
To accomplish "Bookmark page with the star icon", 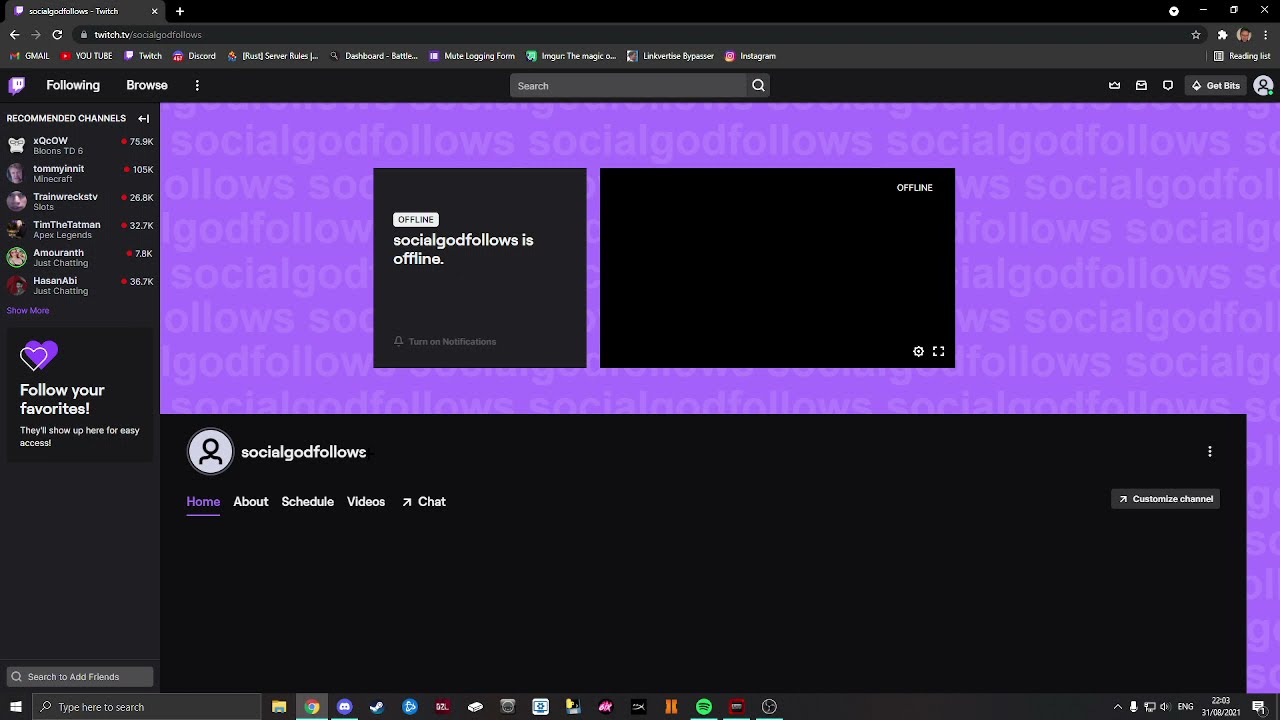I will (x=1196, y=34).
